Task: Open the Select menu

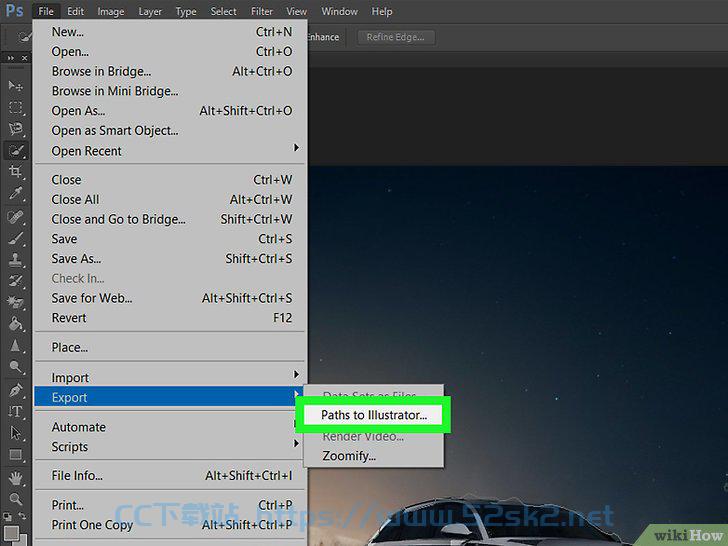Action: (223, 11)
